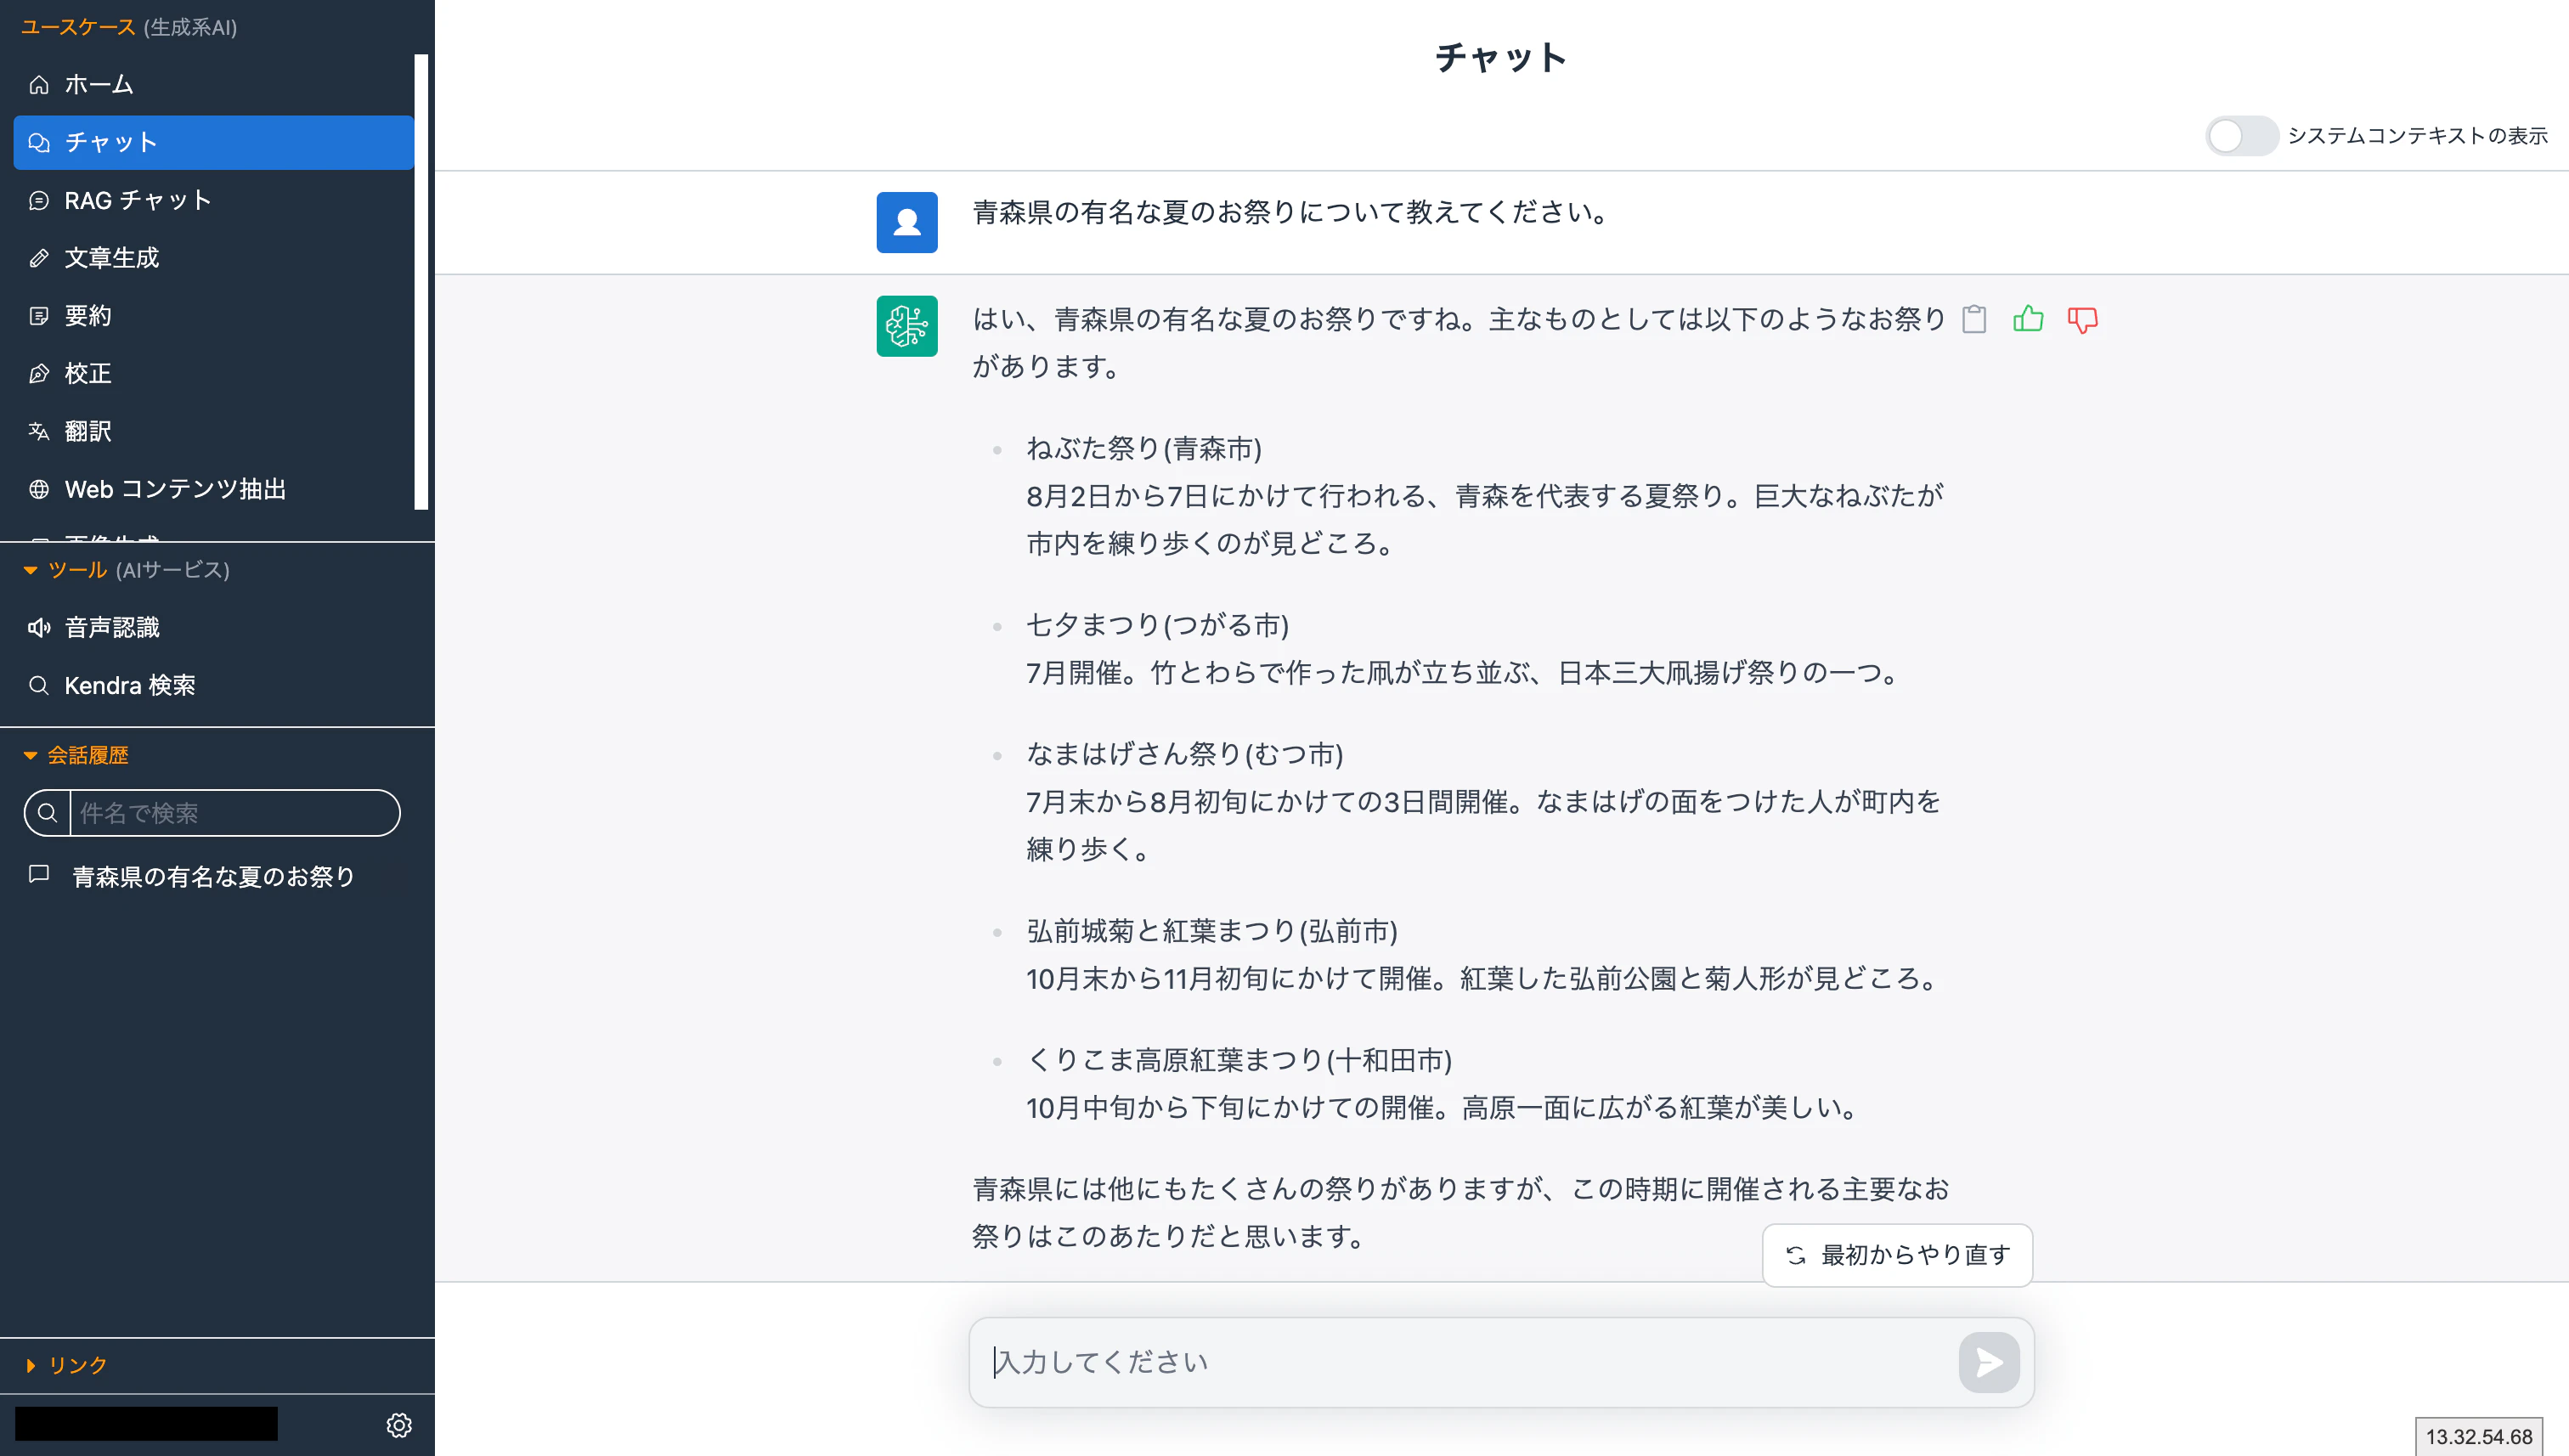Click the globe icon for Web コンテンツ抽出
This screenshot has width=2569, height=1456.
[39, 489]
